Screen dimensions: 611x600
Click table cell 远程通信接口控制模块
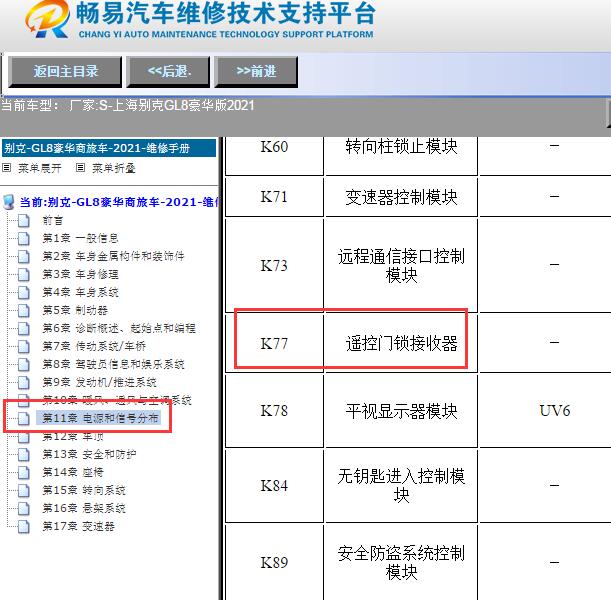click(x=401, y=266)
